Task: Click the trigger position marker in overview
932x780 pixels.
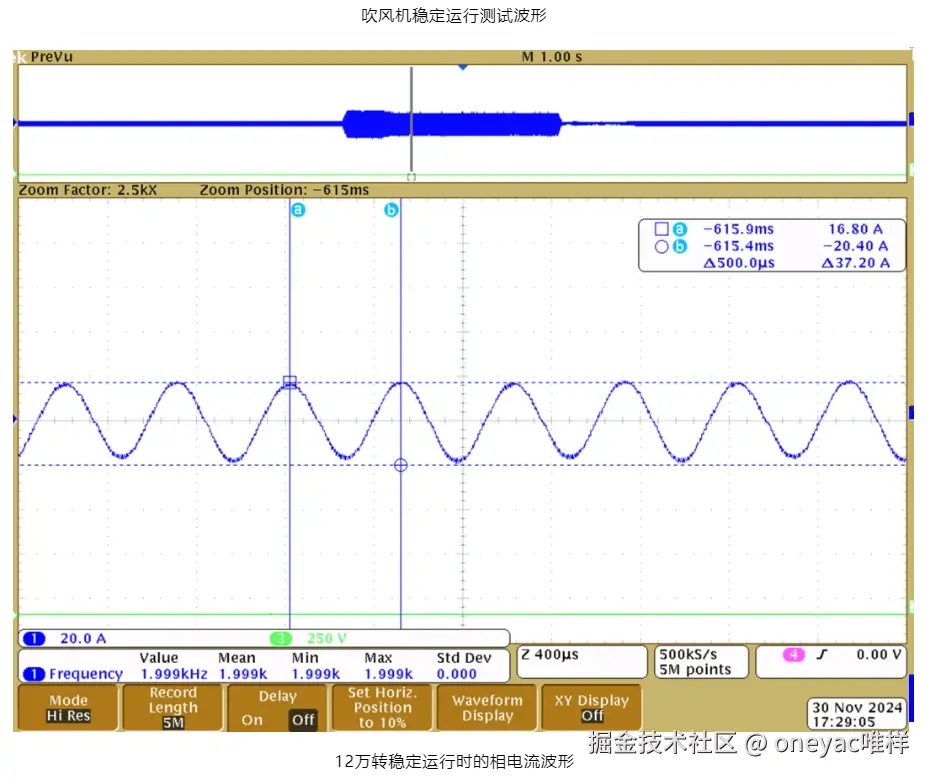Action: pyautogui.click(x=463, y=68)
